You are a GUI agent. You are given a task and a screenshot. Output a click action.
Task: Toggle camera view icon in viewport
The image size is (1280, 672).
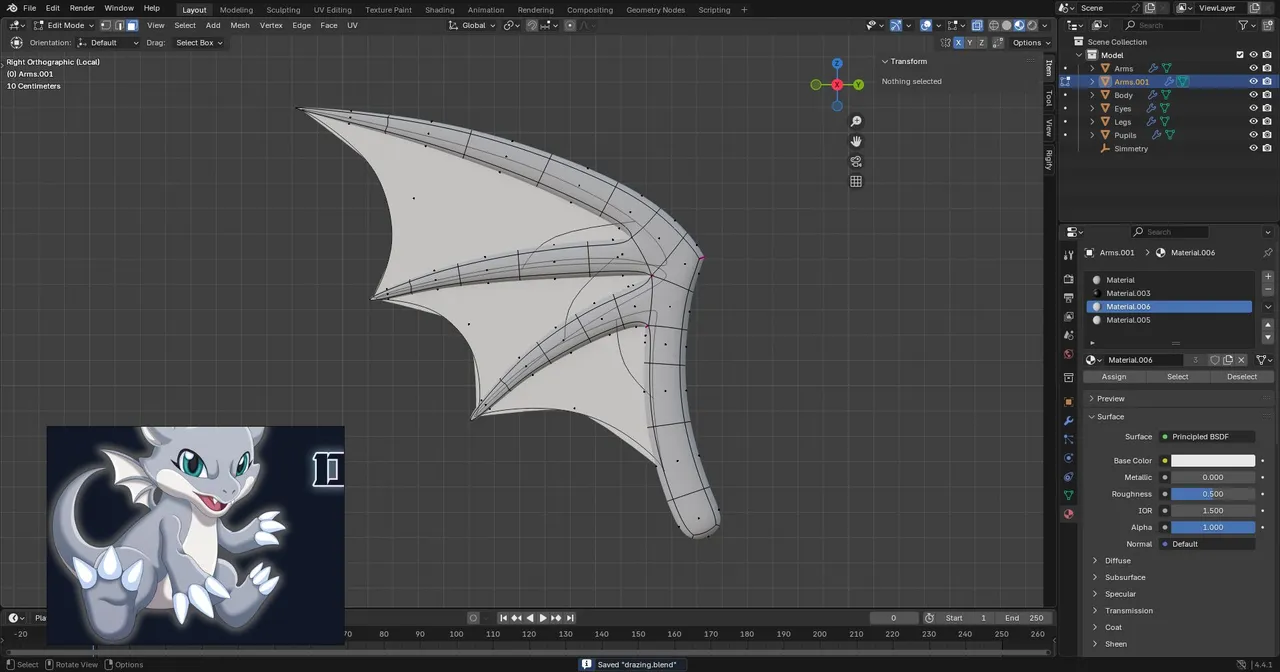(x=856, y=161)
